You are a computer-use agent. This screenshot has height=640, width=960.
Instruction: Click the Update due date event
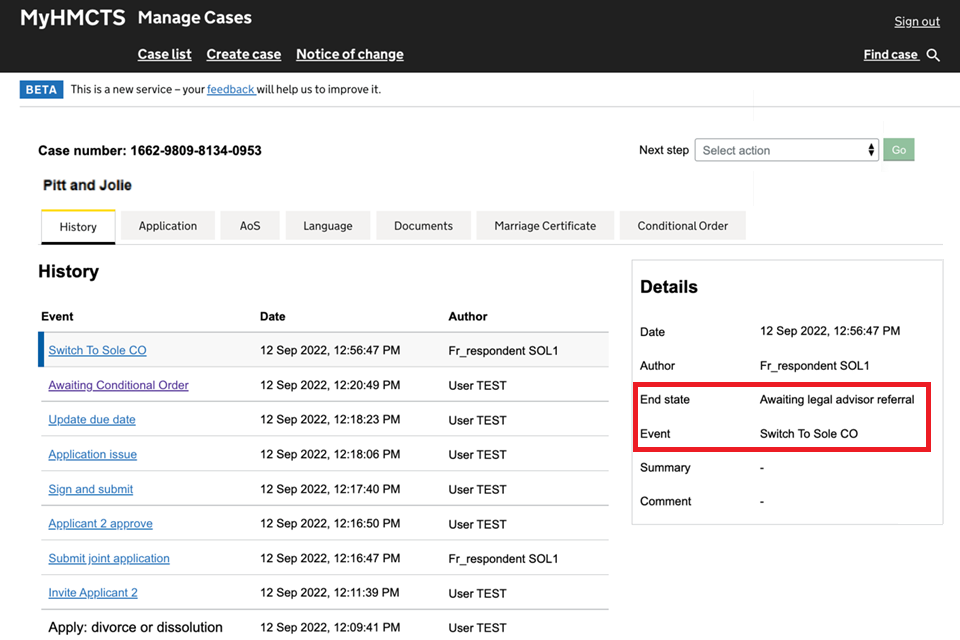[x=92, y=420]
